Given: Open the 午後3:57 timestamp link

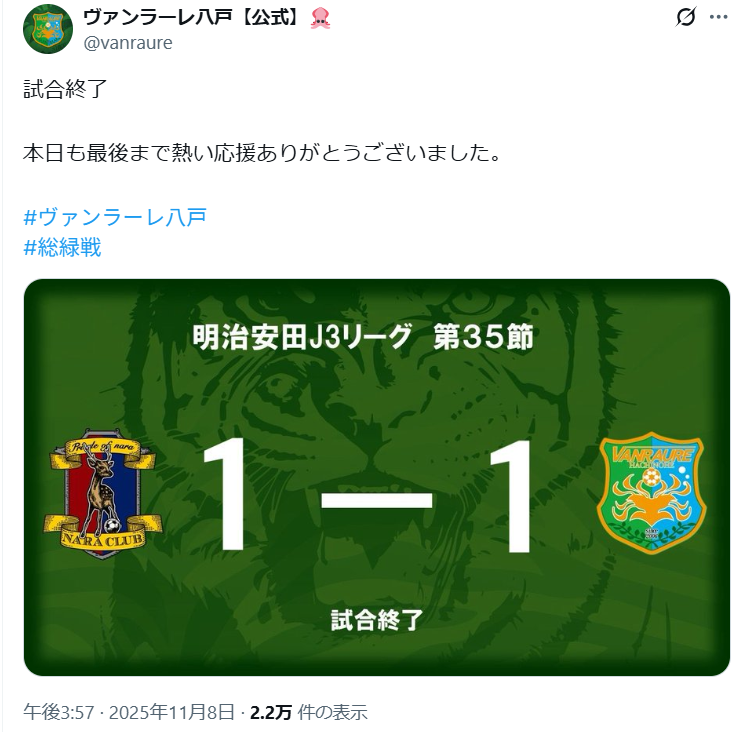Looking at the screenshot, I should (x=58, y=712).
